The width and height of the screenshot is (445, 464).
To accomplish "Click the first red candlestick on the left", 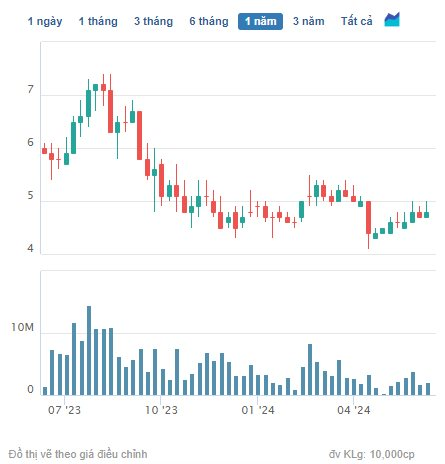I will point(44,151).
